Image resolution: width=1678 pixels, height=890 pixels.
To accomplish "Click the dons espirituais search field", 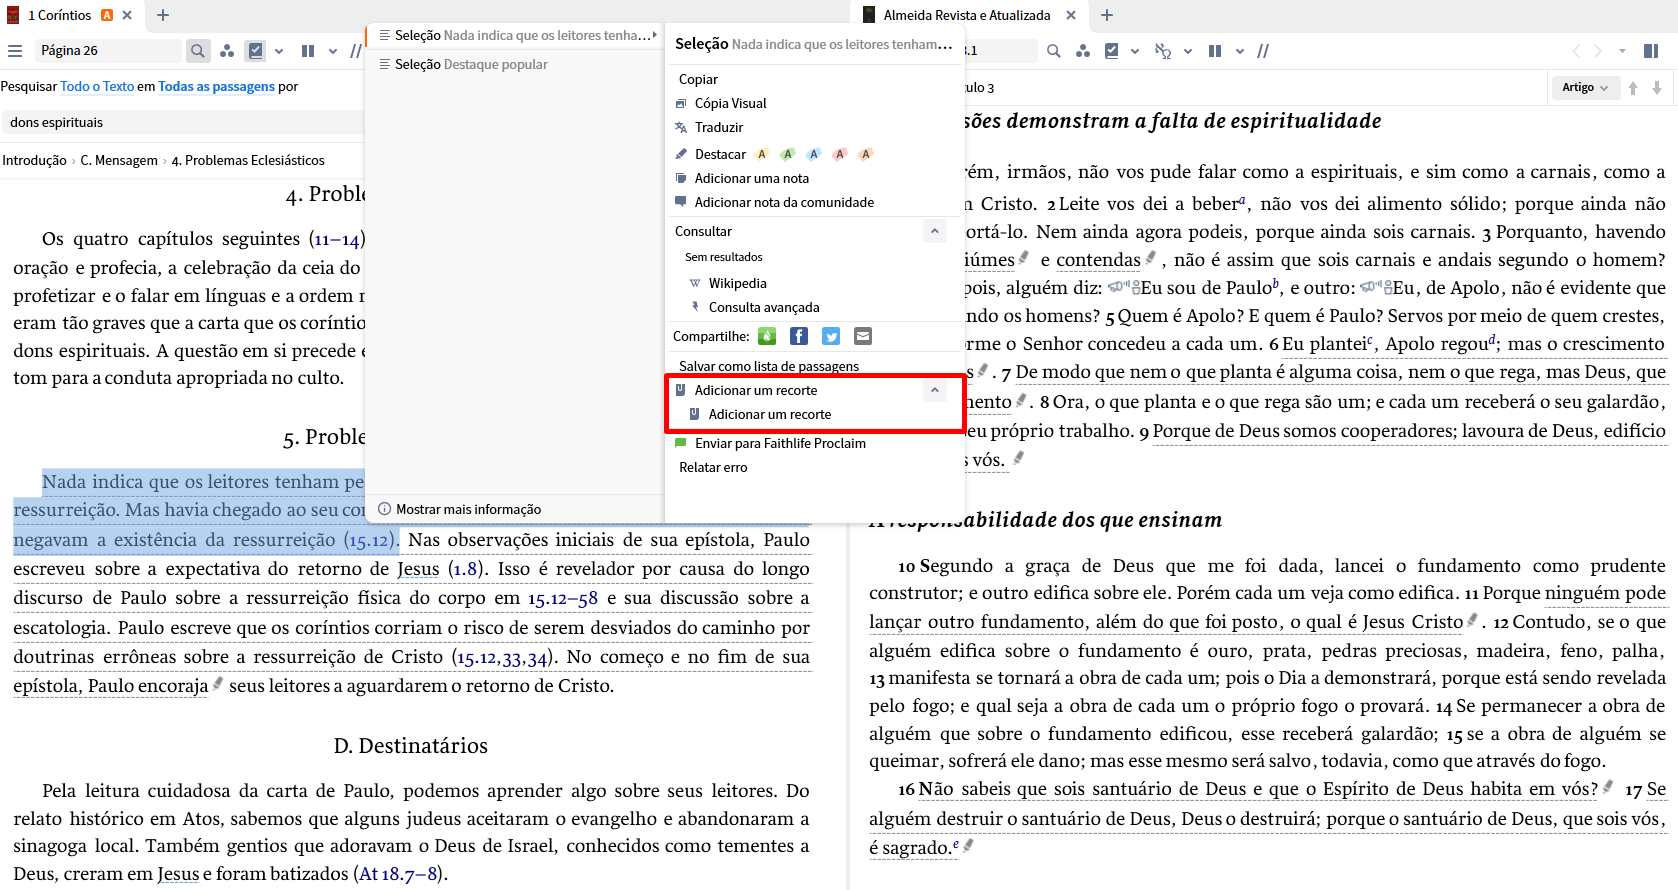I will coord(185,122).
